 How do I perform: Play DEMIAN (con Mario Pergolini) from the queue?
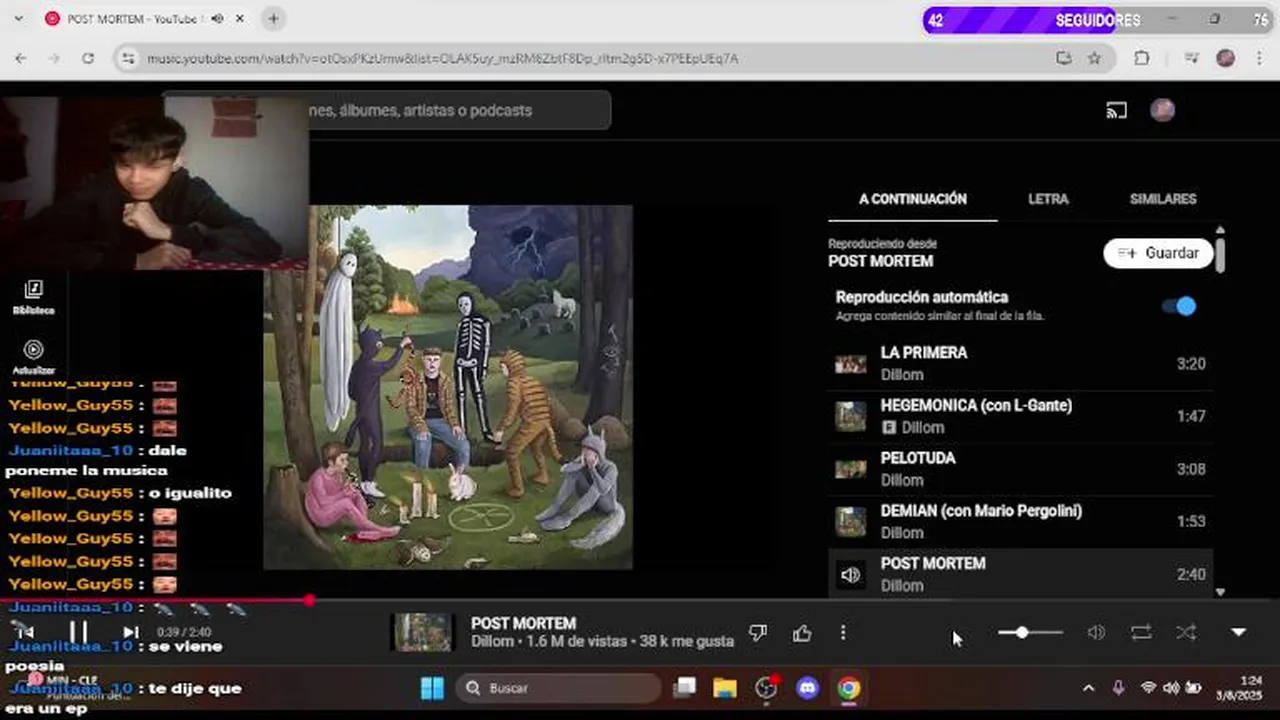[1020, 521]
